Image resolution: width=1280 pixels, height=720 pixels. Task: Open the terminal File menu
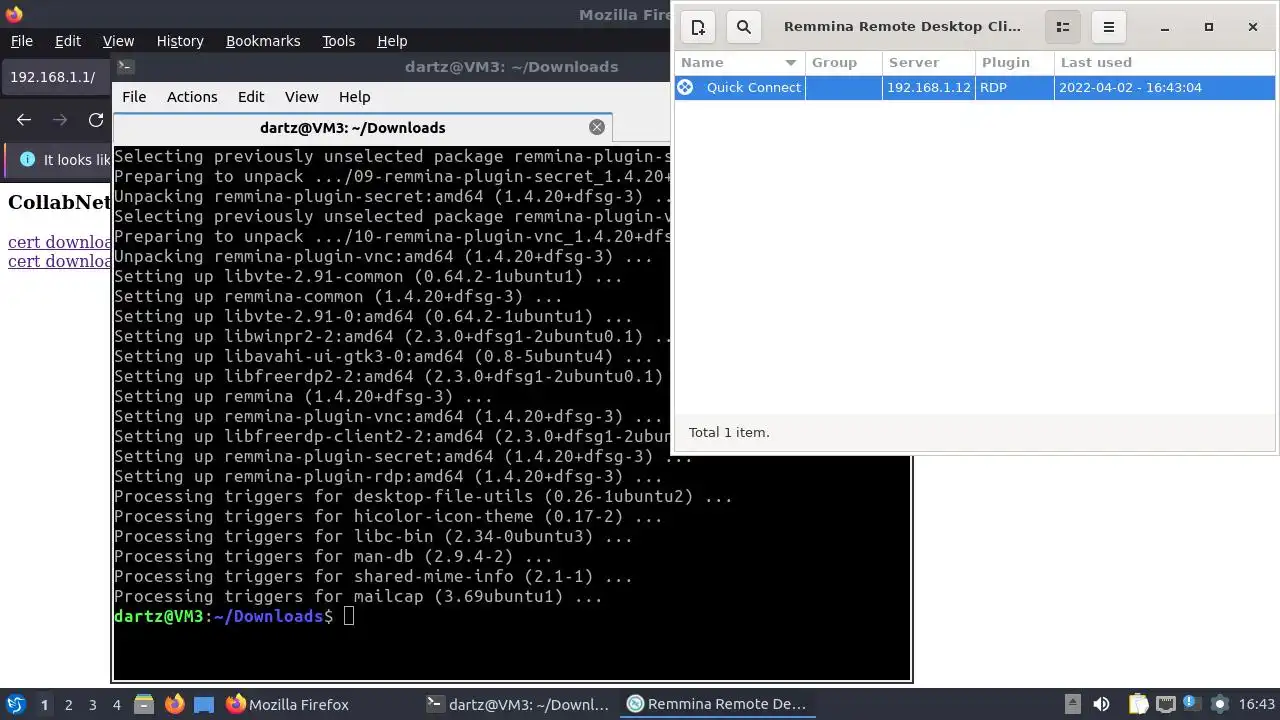pyautogui.click(x=134, y=97)
